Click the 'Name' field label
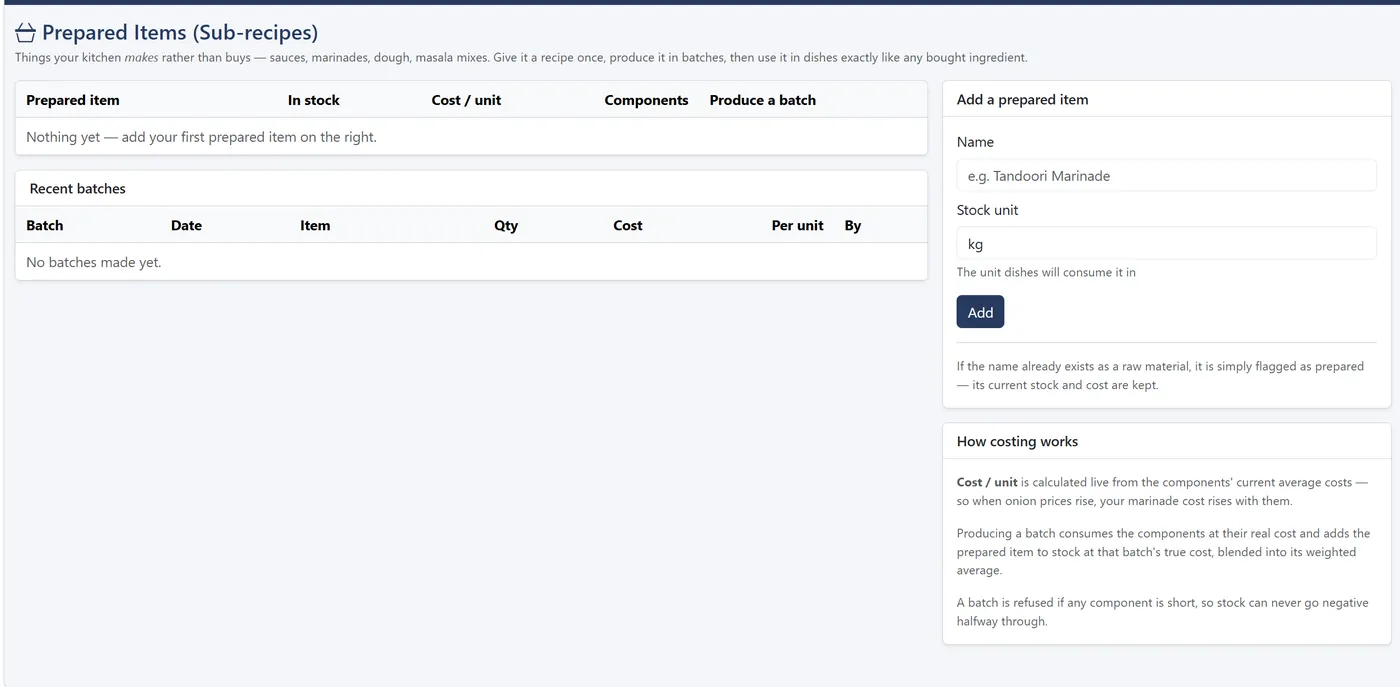The image size is (1400, 687). (x=975, y=142)
